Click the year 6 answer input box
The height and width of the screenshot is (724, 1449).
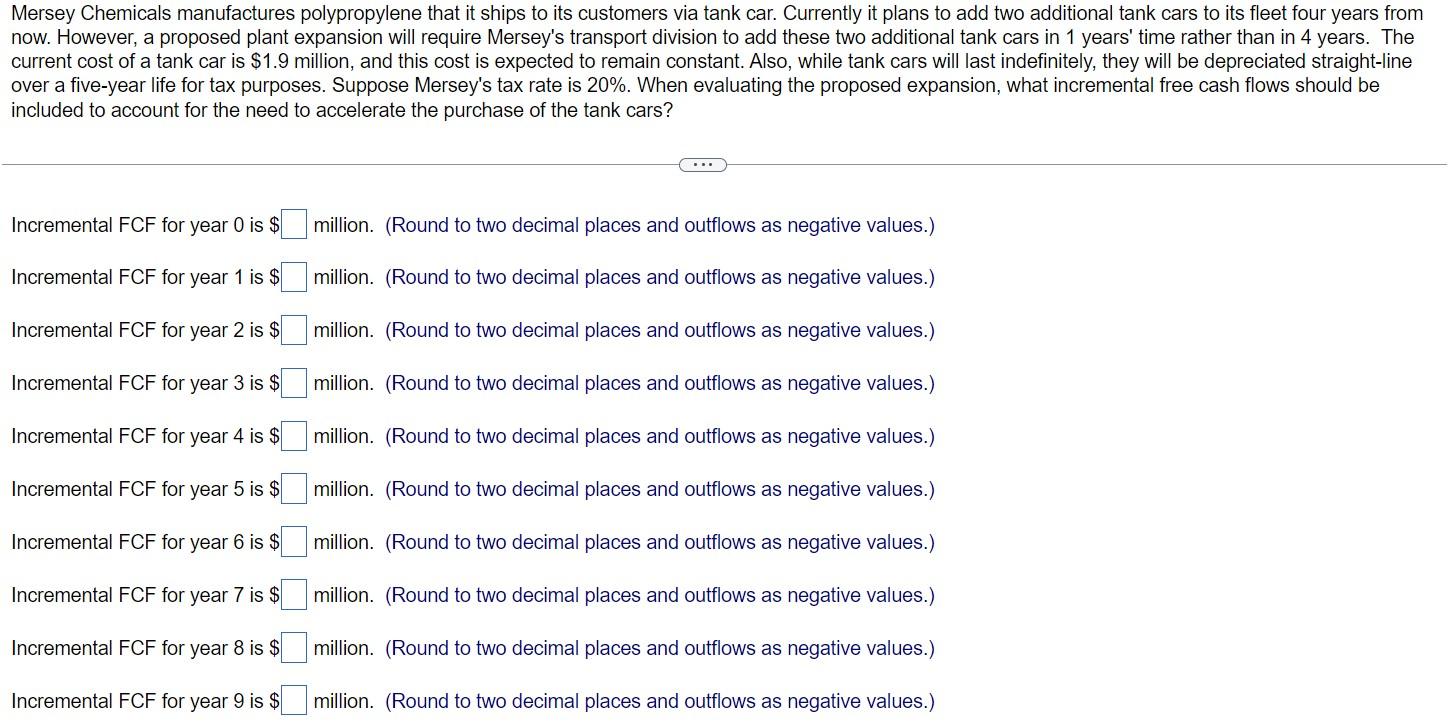tap(293, 541)
